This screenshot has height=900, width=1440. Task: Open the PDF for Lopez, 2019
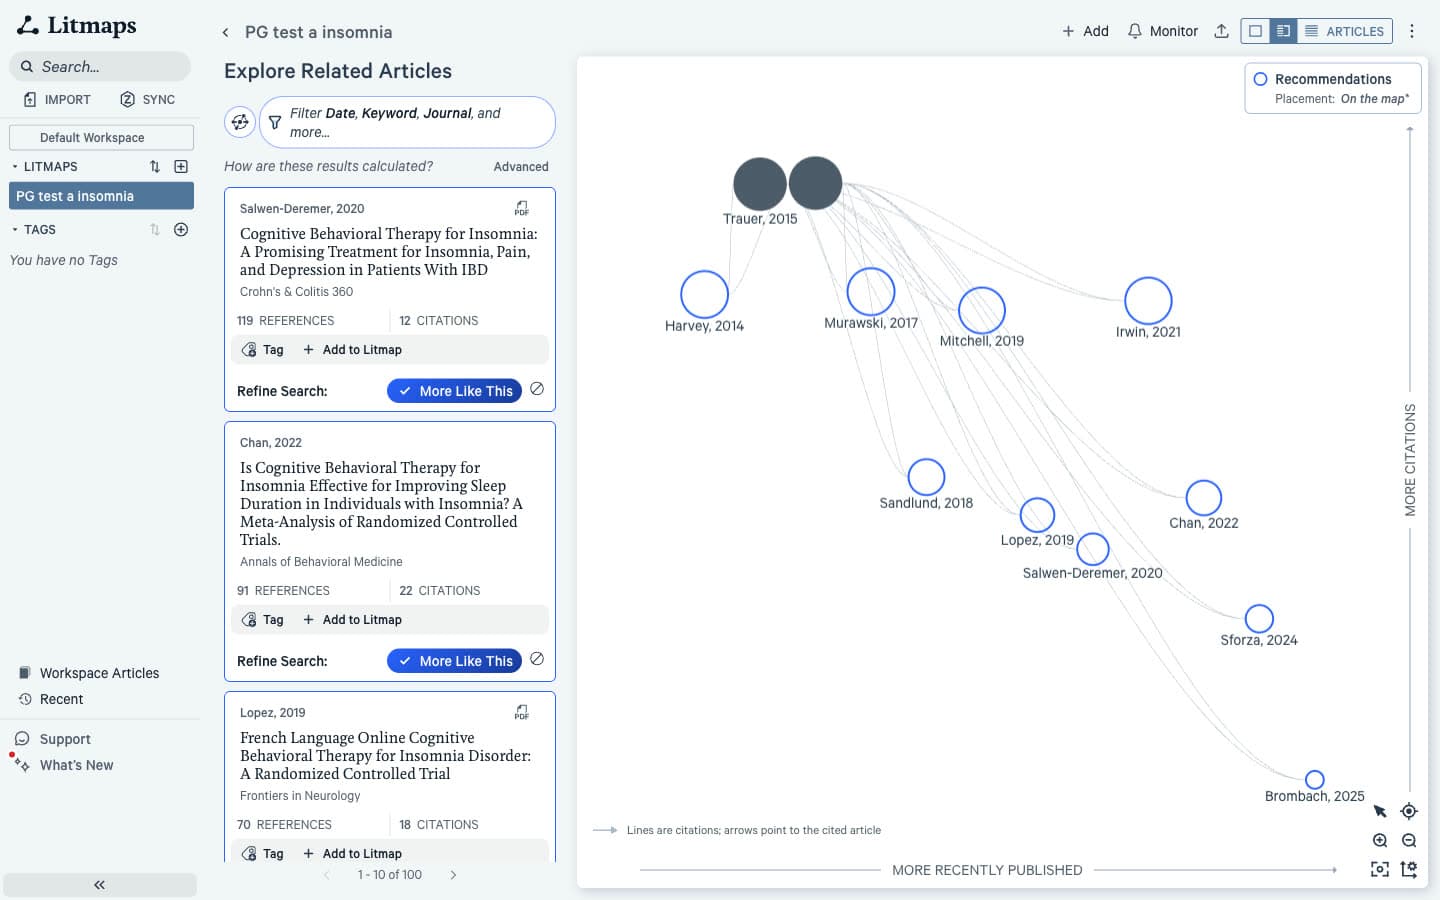click(x=521, y=712)
